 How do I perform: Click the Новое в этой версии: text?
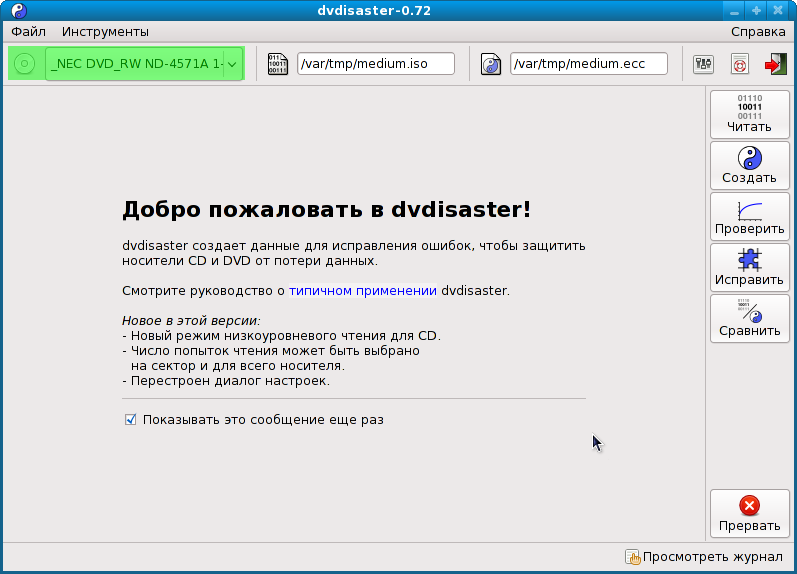[x=191, y=321]
